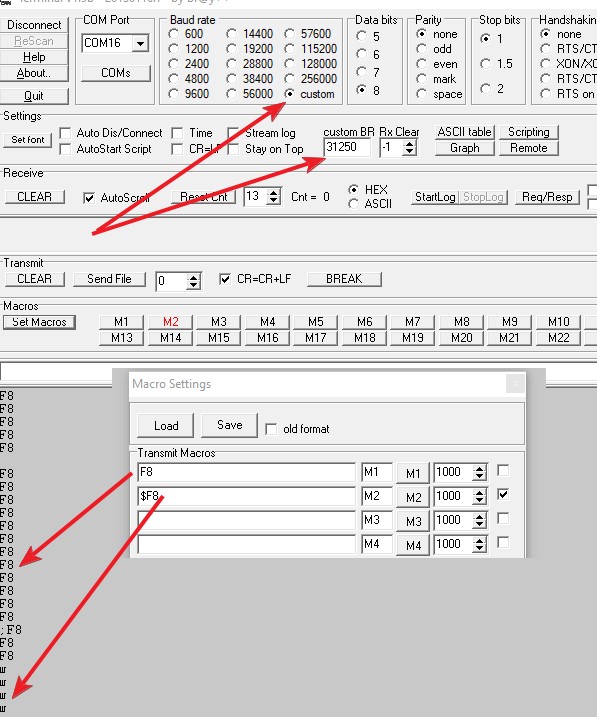The image size is (597, 717).
Task: Click the Set font button
Action: tap(28, 139)
